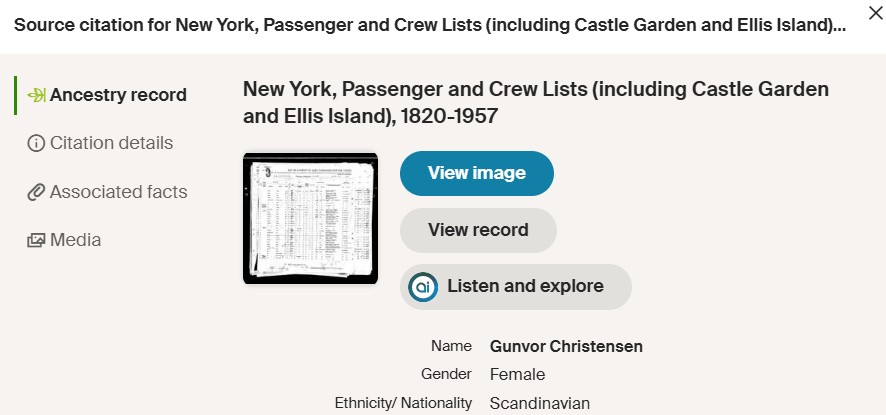Start Listen and explore

tap(525, 287)
